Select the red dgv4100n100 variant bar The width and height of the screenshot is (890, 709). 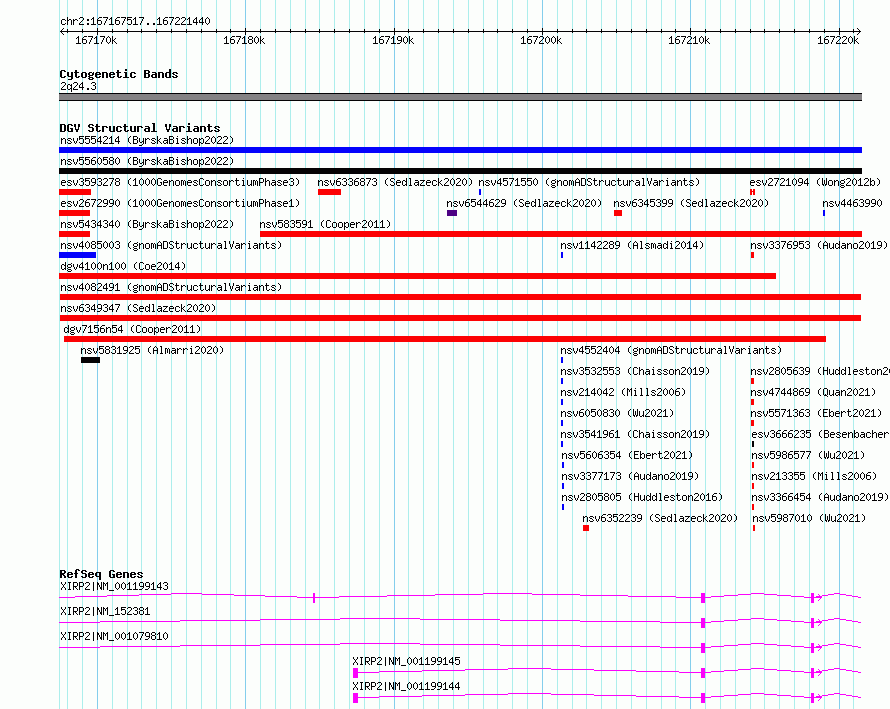coord(417,276)
